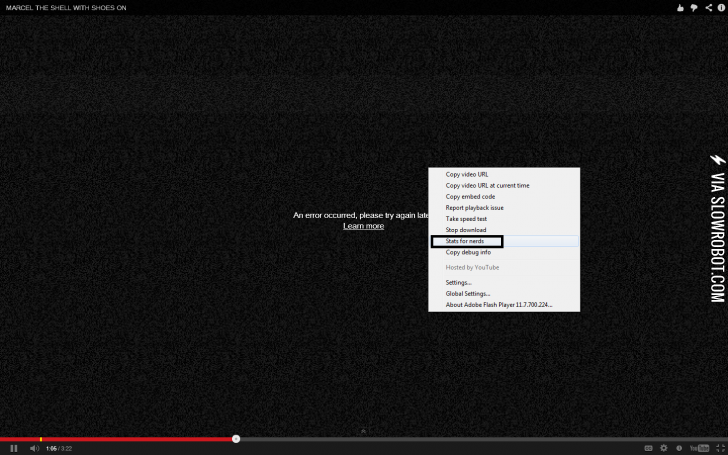Mute the video using the speaker icon
The width and height of the screenshot is (728, 455).
(x=33, y=448)
